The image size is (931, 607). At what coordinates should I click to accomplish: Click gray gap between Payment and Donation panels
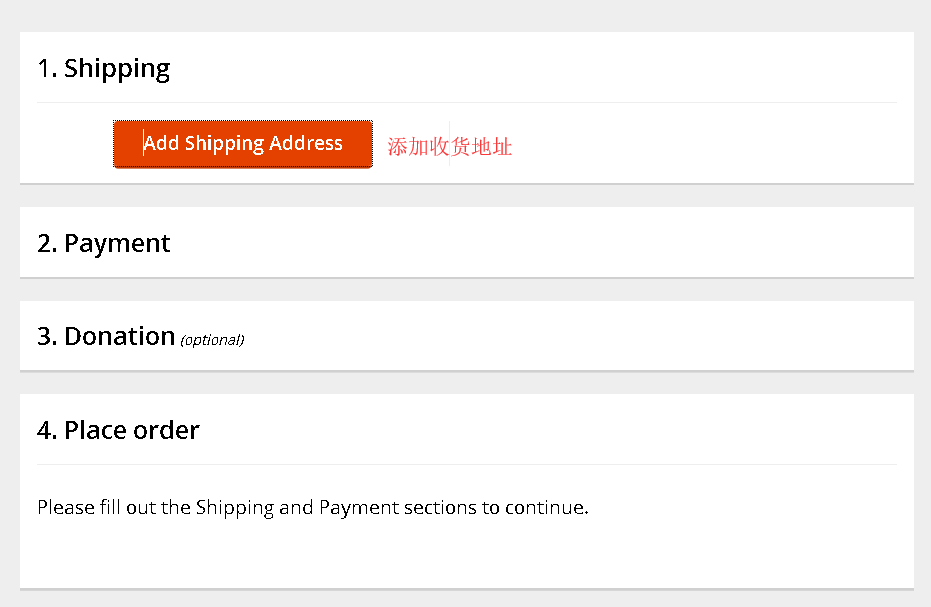[466, 289]
